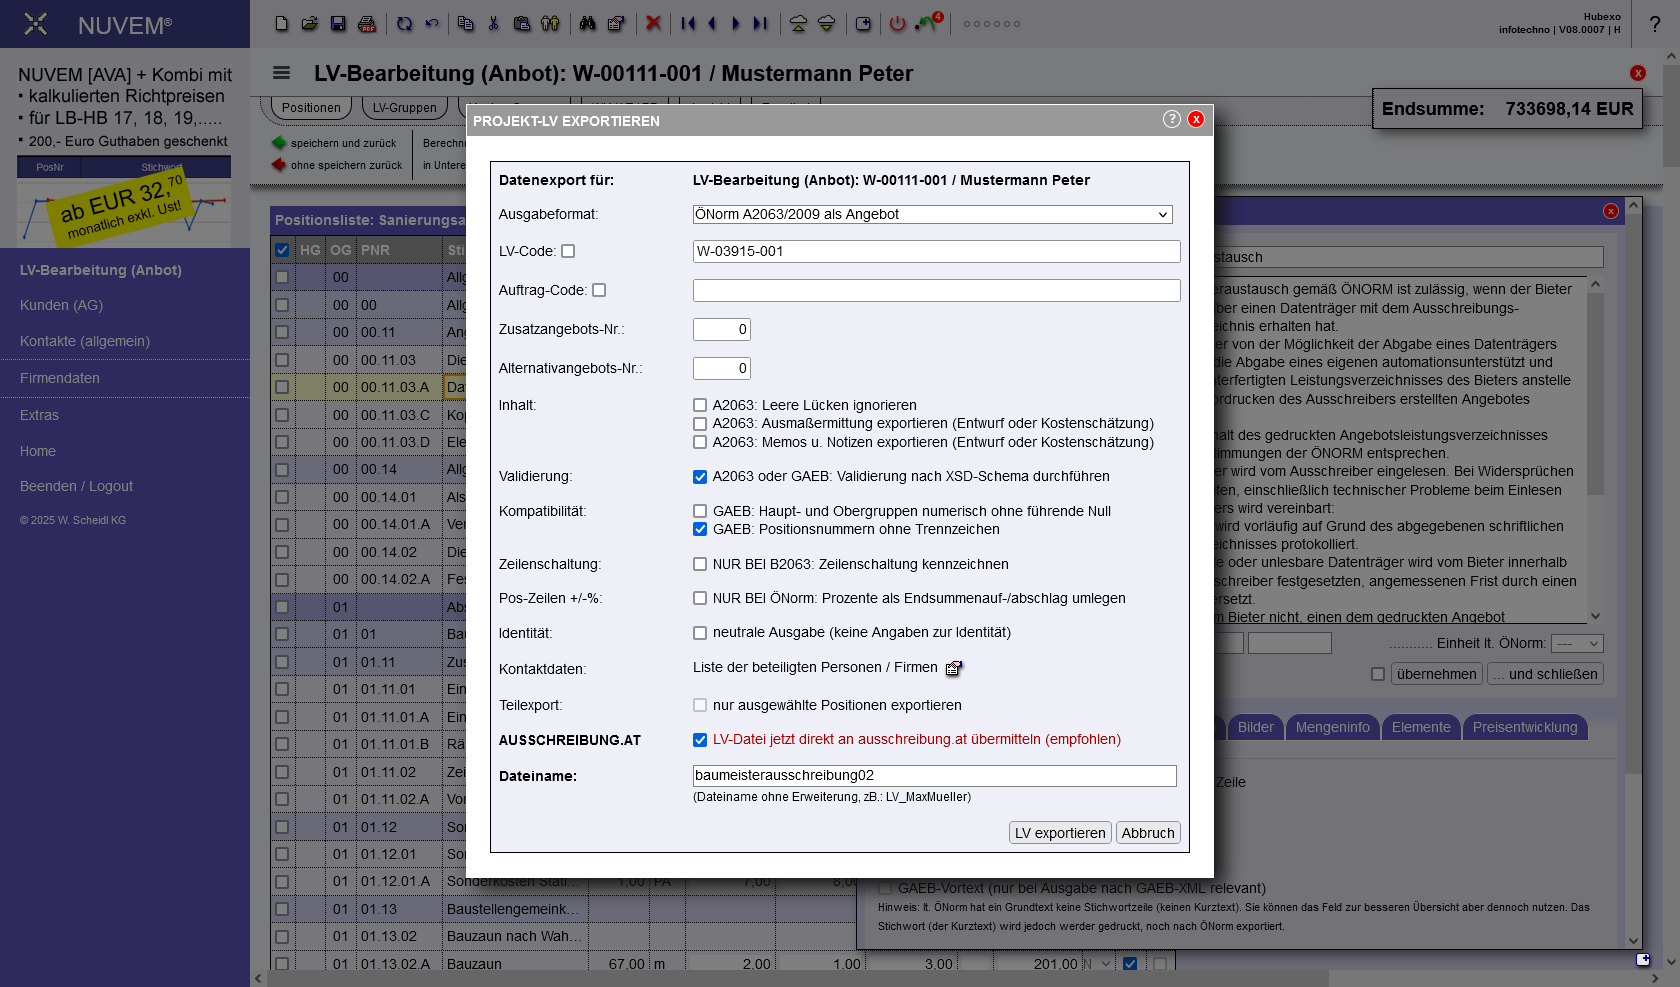1680x987 pixels.
Task: Open help question mark in top right corner
Action: click(x=1655, y=24)
